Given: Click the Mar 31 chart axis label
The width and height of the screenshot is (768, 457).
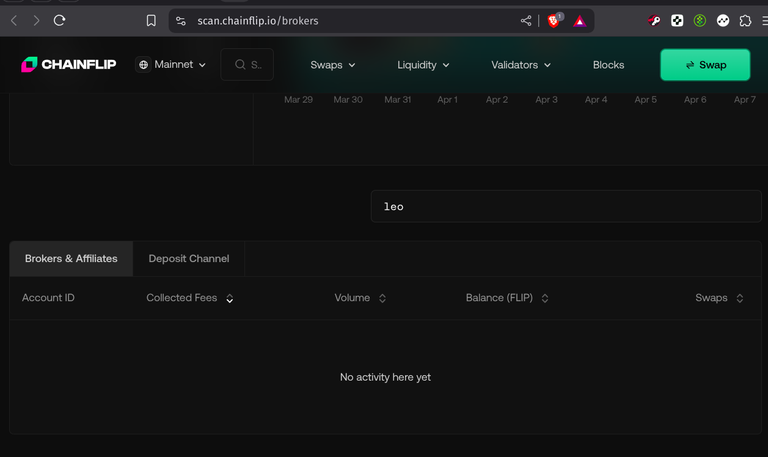Looking at the screenshot, I should [397, 99].
